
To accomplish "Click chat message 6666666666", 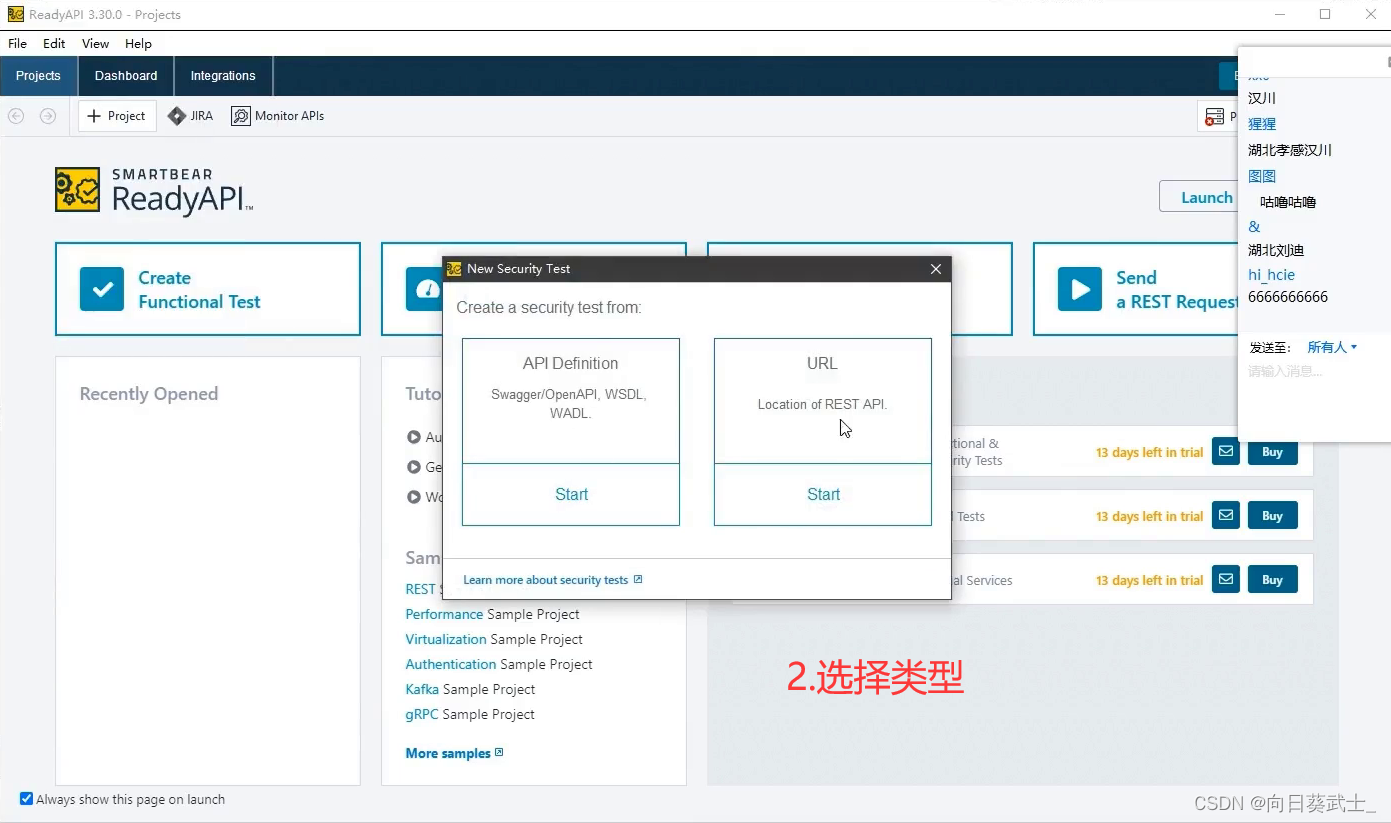I will click(x=1288, y=297).
